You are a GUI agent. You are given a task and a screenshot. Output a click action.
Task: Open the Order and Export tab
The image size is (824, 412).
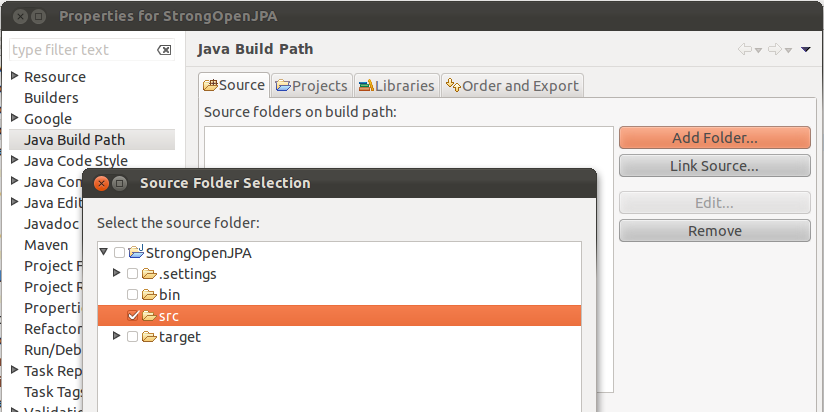click(x=511, y=86)
